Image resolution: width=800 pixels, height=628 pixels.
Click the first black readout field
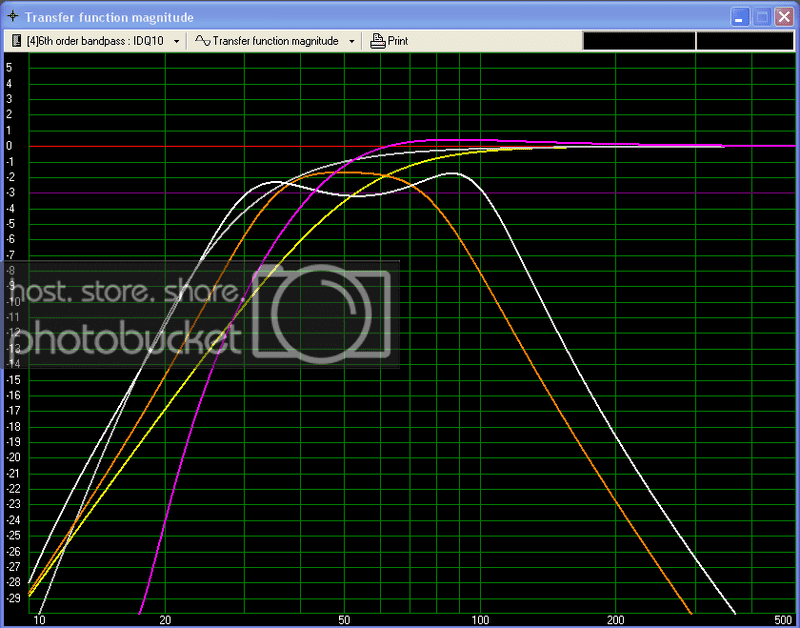[639, 41]
